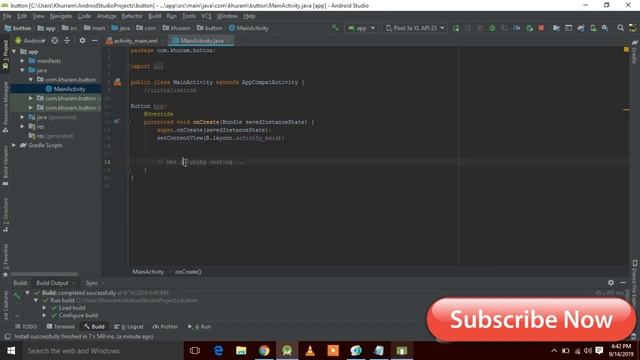Collapse the Run build node
Viewport: 640px width, 360px height.
pyautogui.click(x=36, y=300)
